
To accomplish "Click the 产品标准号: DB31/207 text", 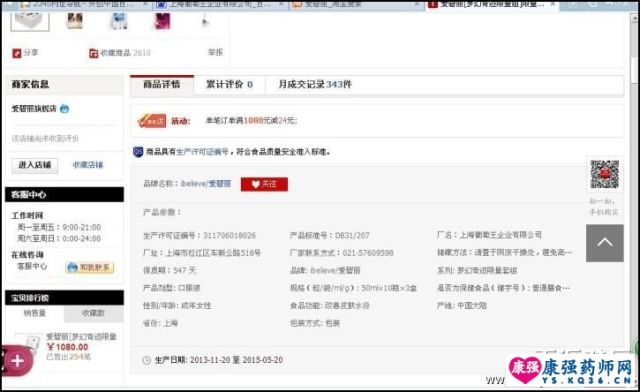I will [329, 236].
